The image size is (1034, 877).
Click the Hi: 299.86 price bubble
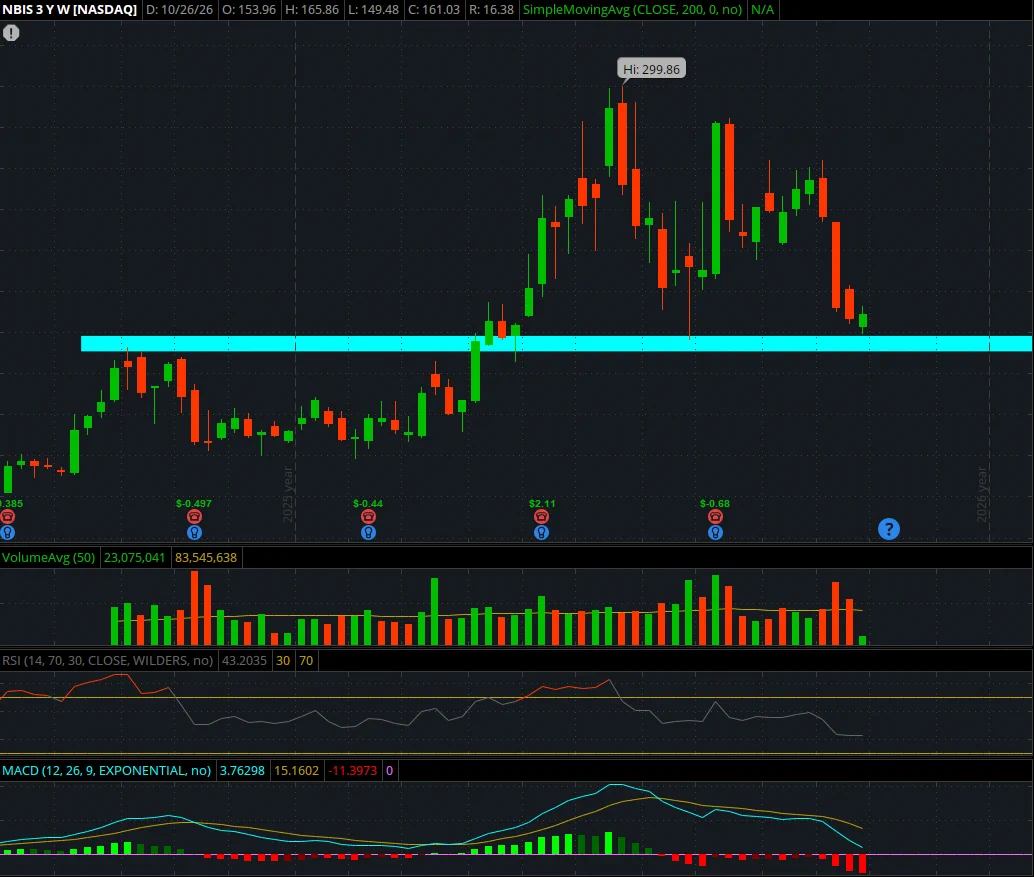tap(651, 69)
